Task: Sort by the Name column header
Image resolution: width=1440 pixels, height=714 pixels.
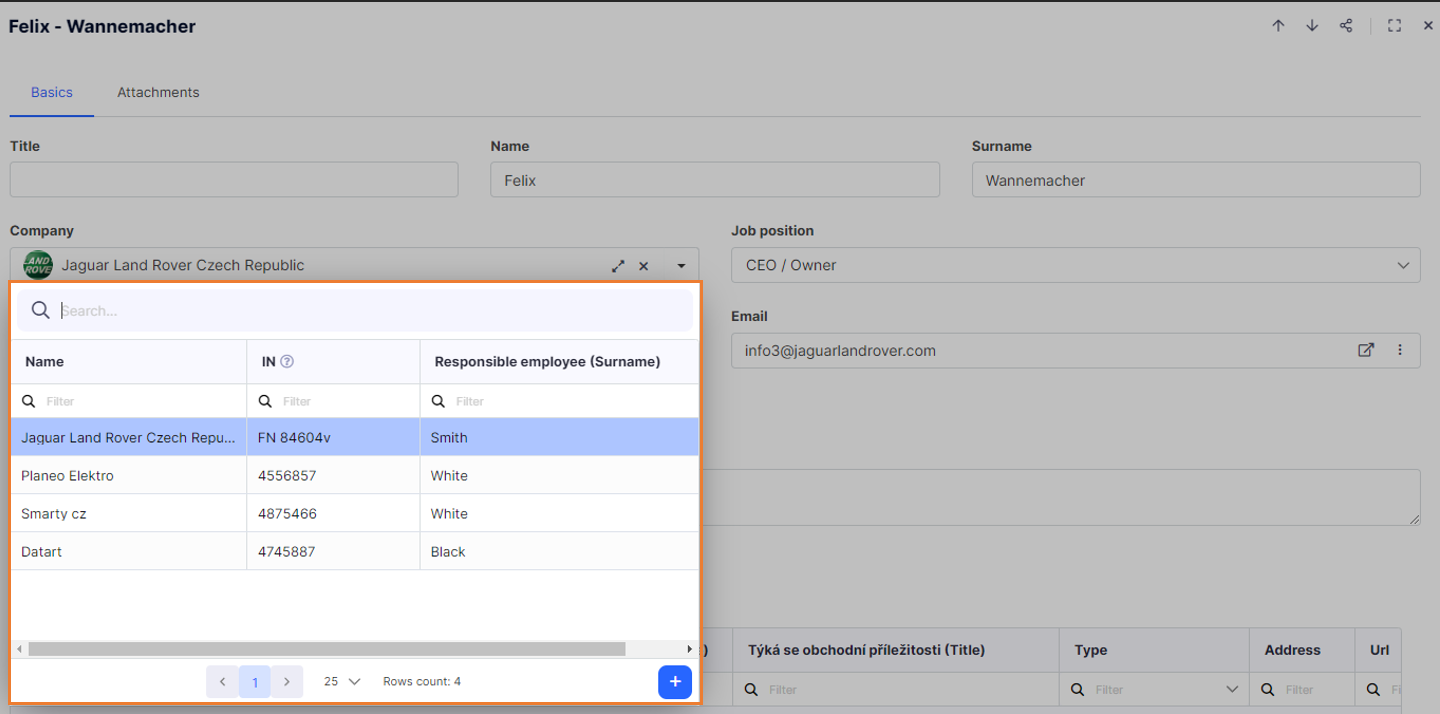Action: tap(129, 362)
